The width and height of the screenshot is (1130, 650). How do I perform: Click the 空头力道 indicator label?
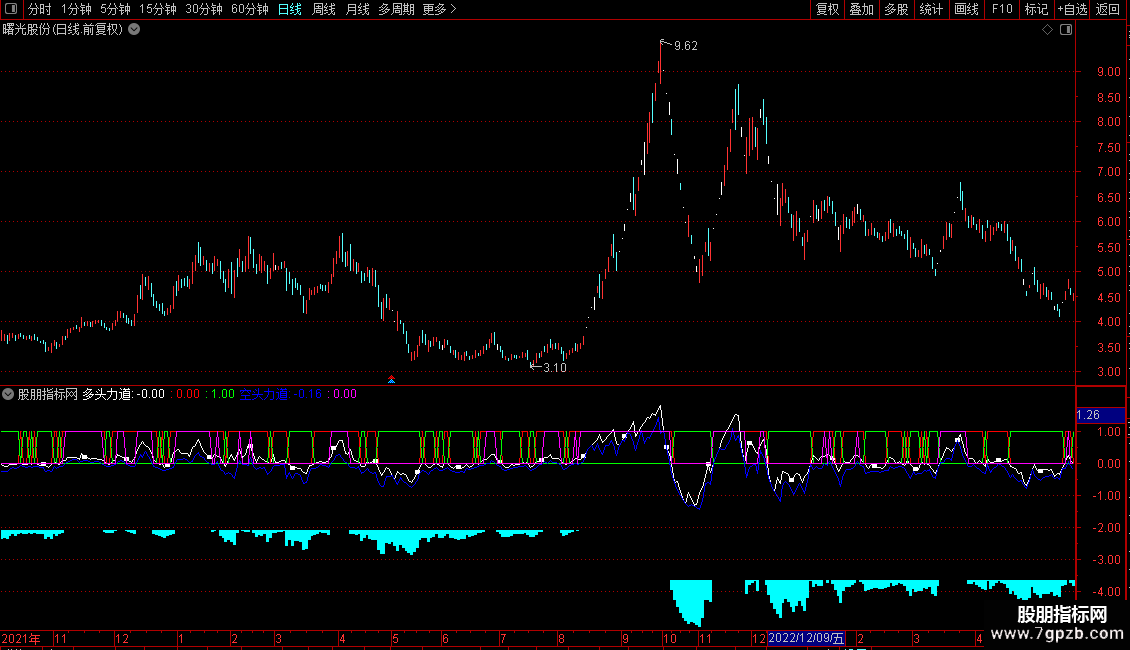click(x=264, y=394)
